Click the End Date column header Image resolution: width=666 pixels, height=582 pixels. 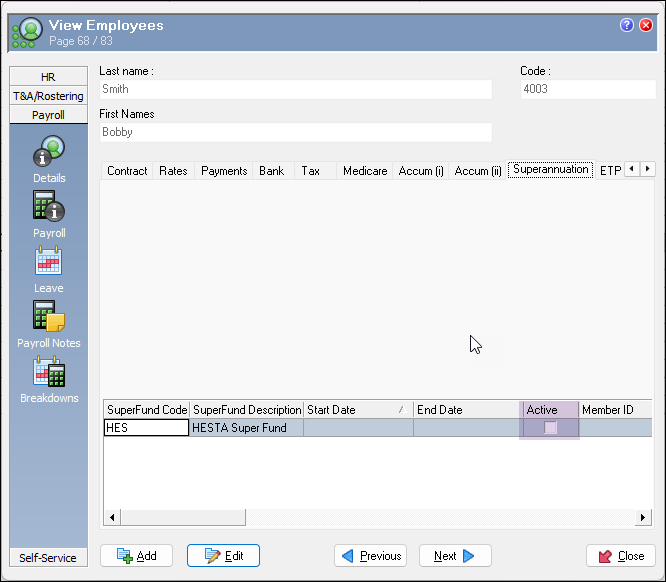[466, 410]
